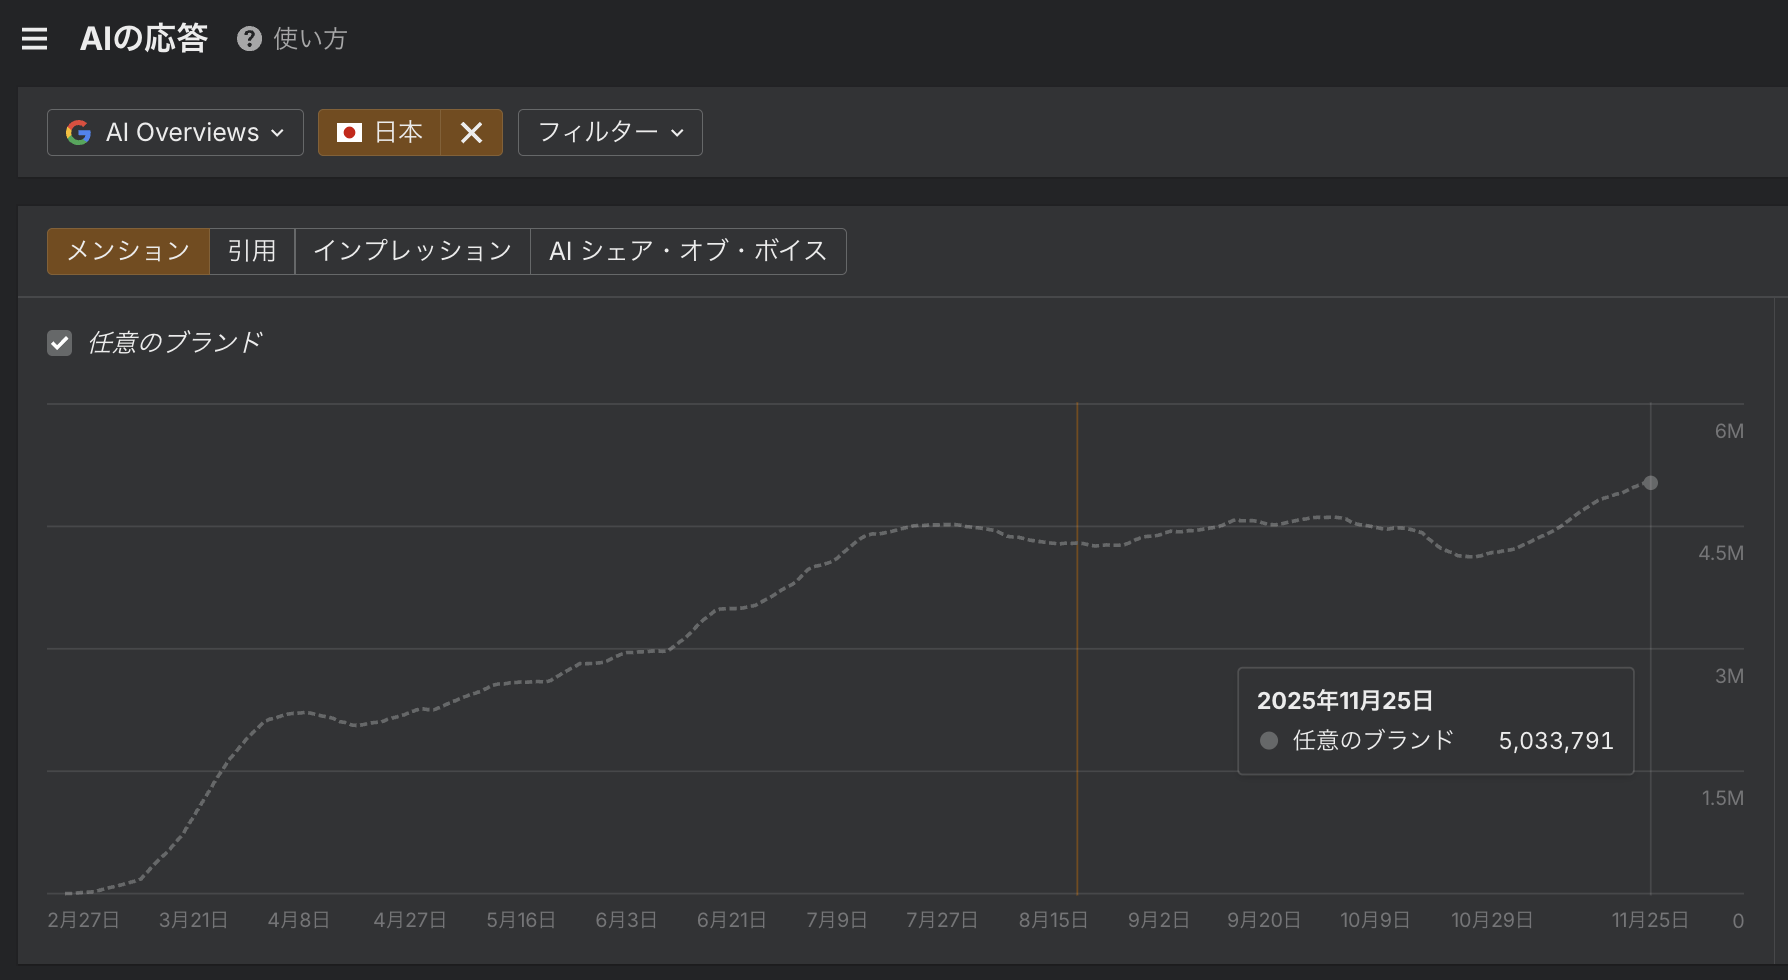Click the 11月25日 axis date label

(x=1649, y=920)
